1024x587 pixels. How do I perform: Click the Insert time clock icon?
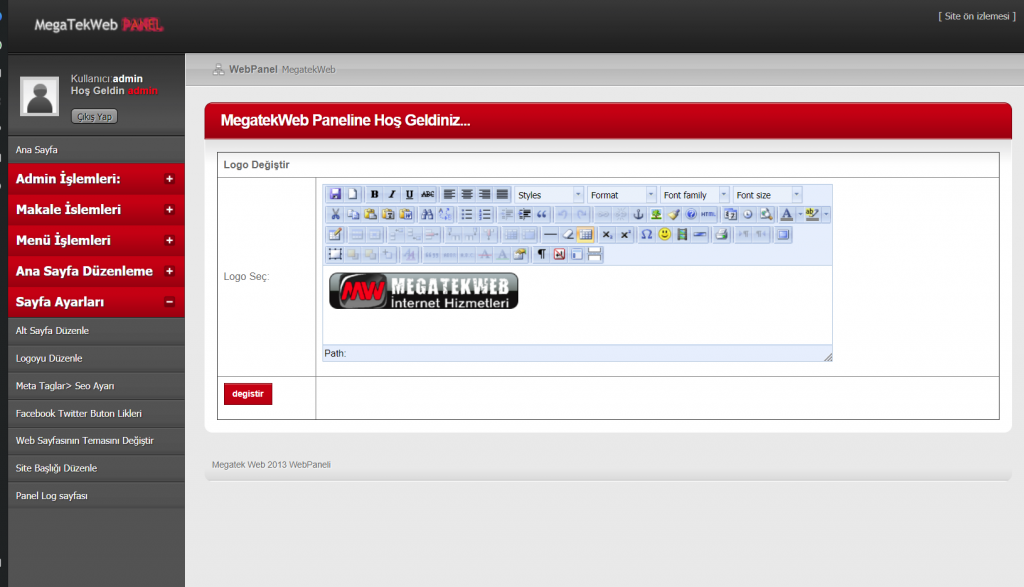click(748, 214)
